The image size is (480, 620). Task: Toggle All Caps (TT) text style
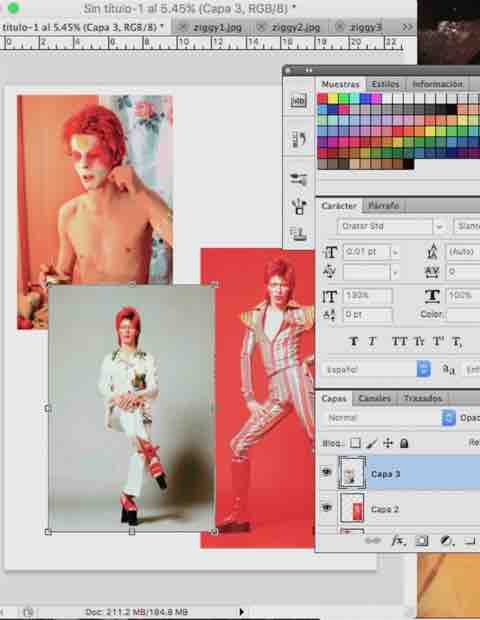coord(399,341)
